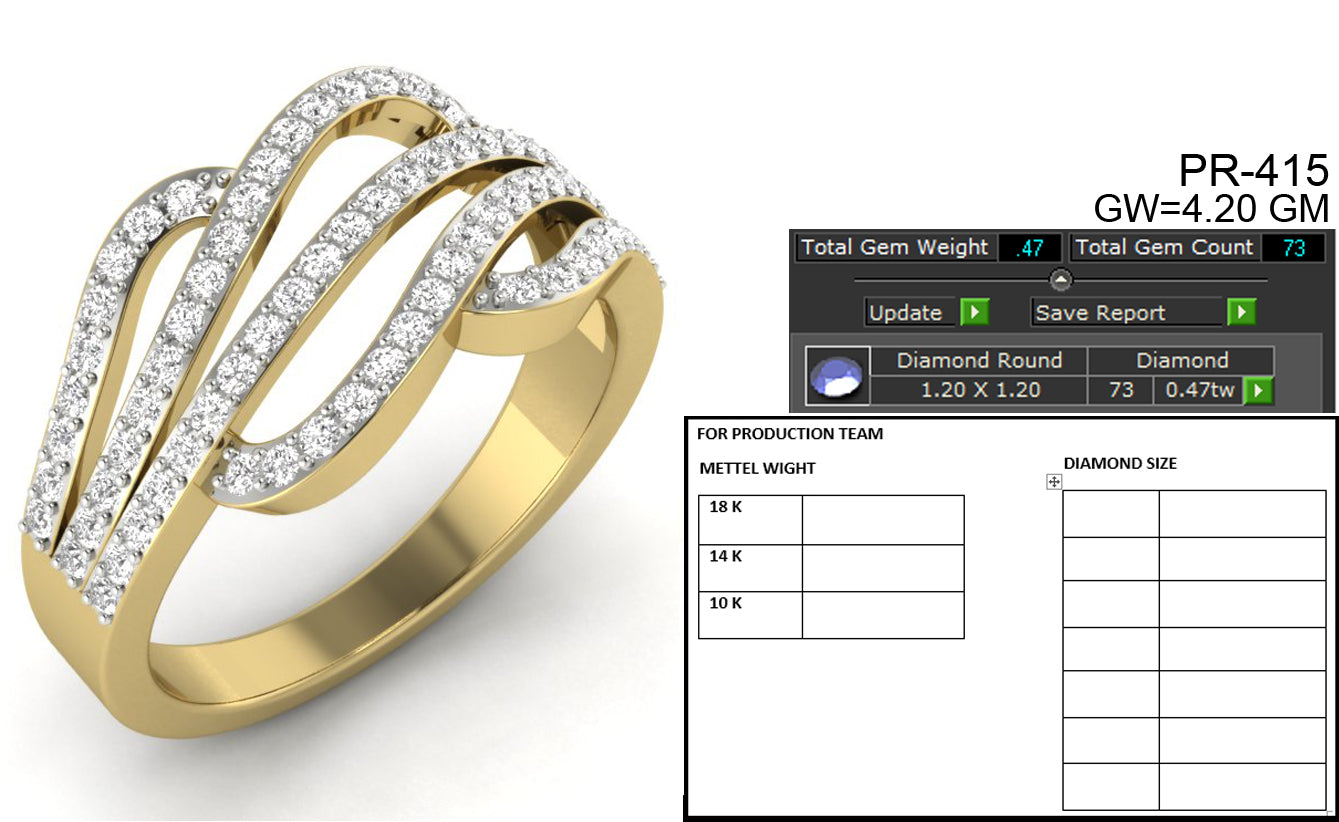The width and height of the screenshot is (1339, 822).
Task: Click the ring render image
Action: tap(340, 420)
